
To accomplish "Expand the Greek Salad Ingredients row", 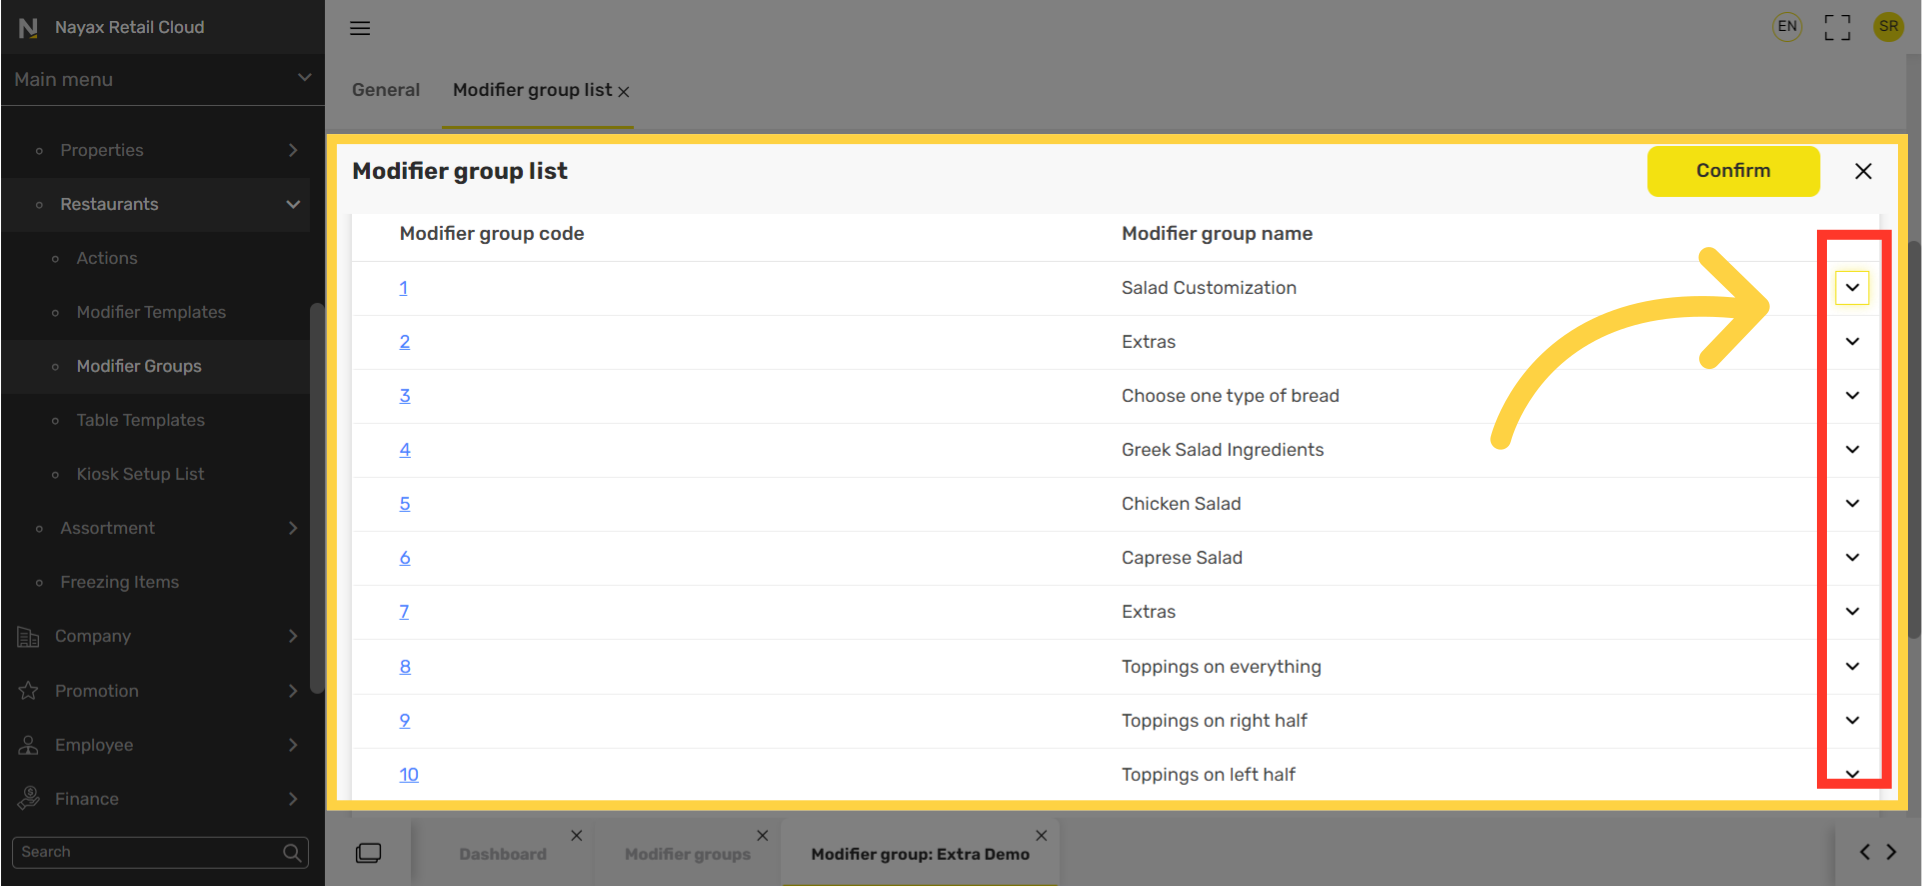I will coord(1852,450).
